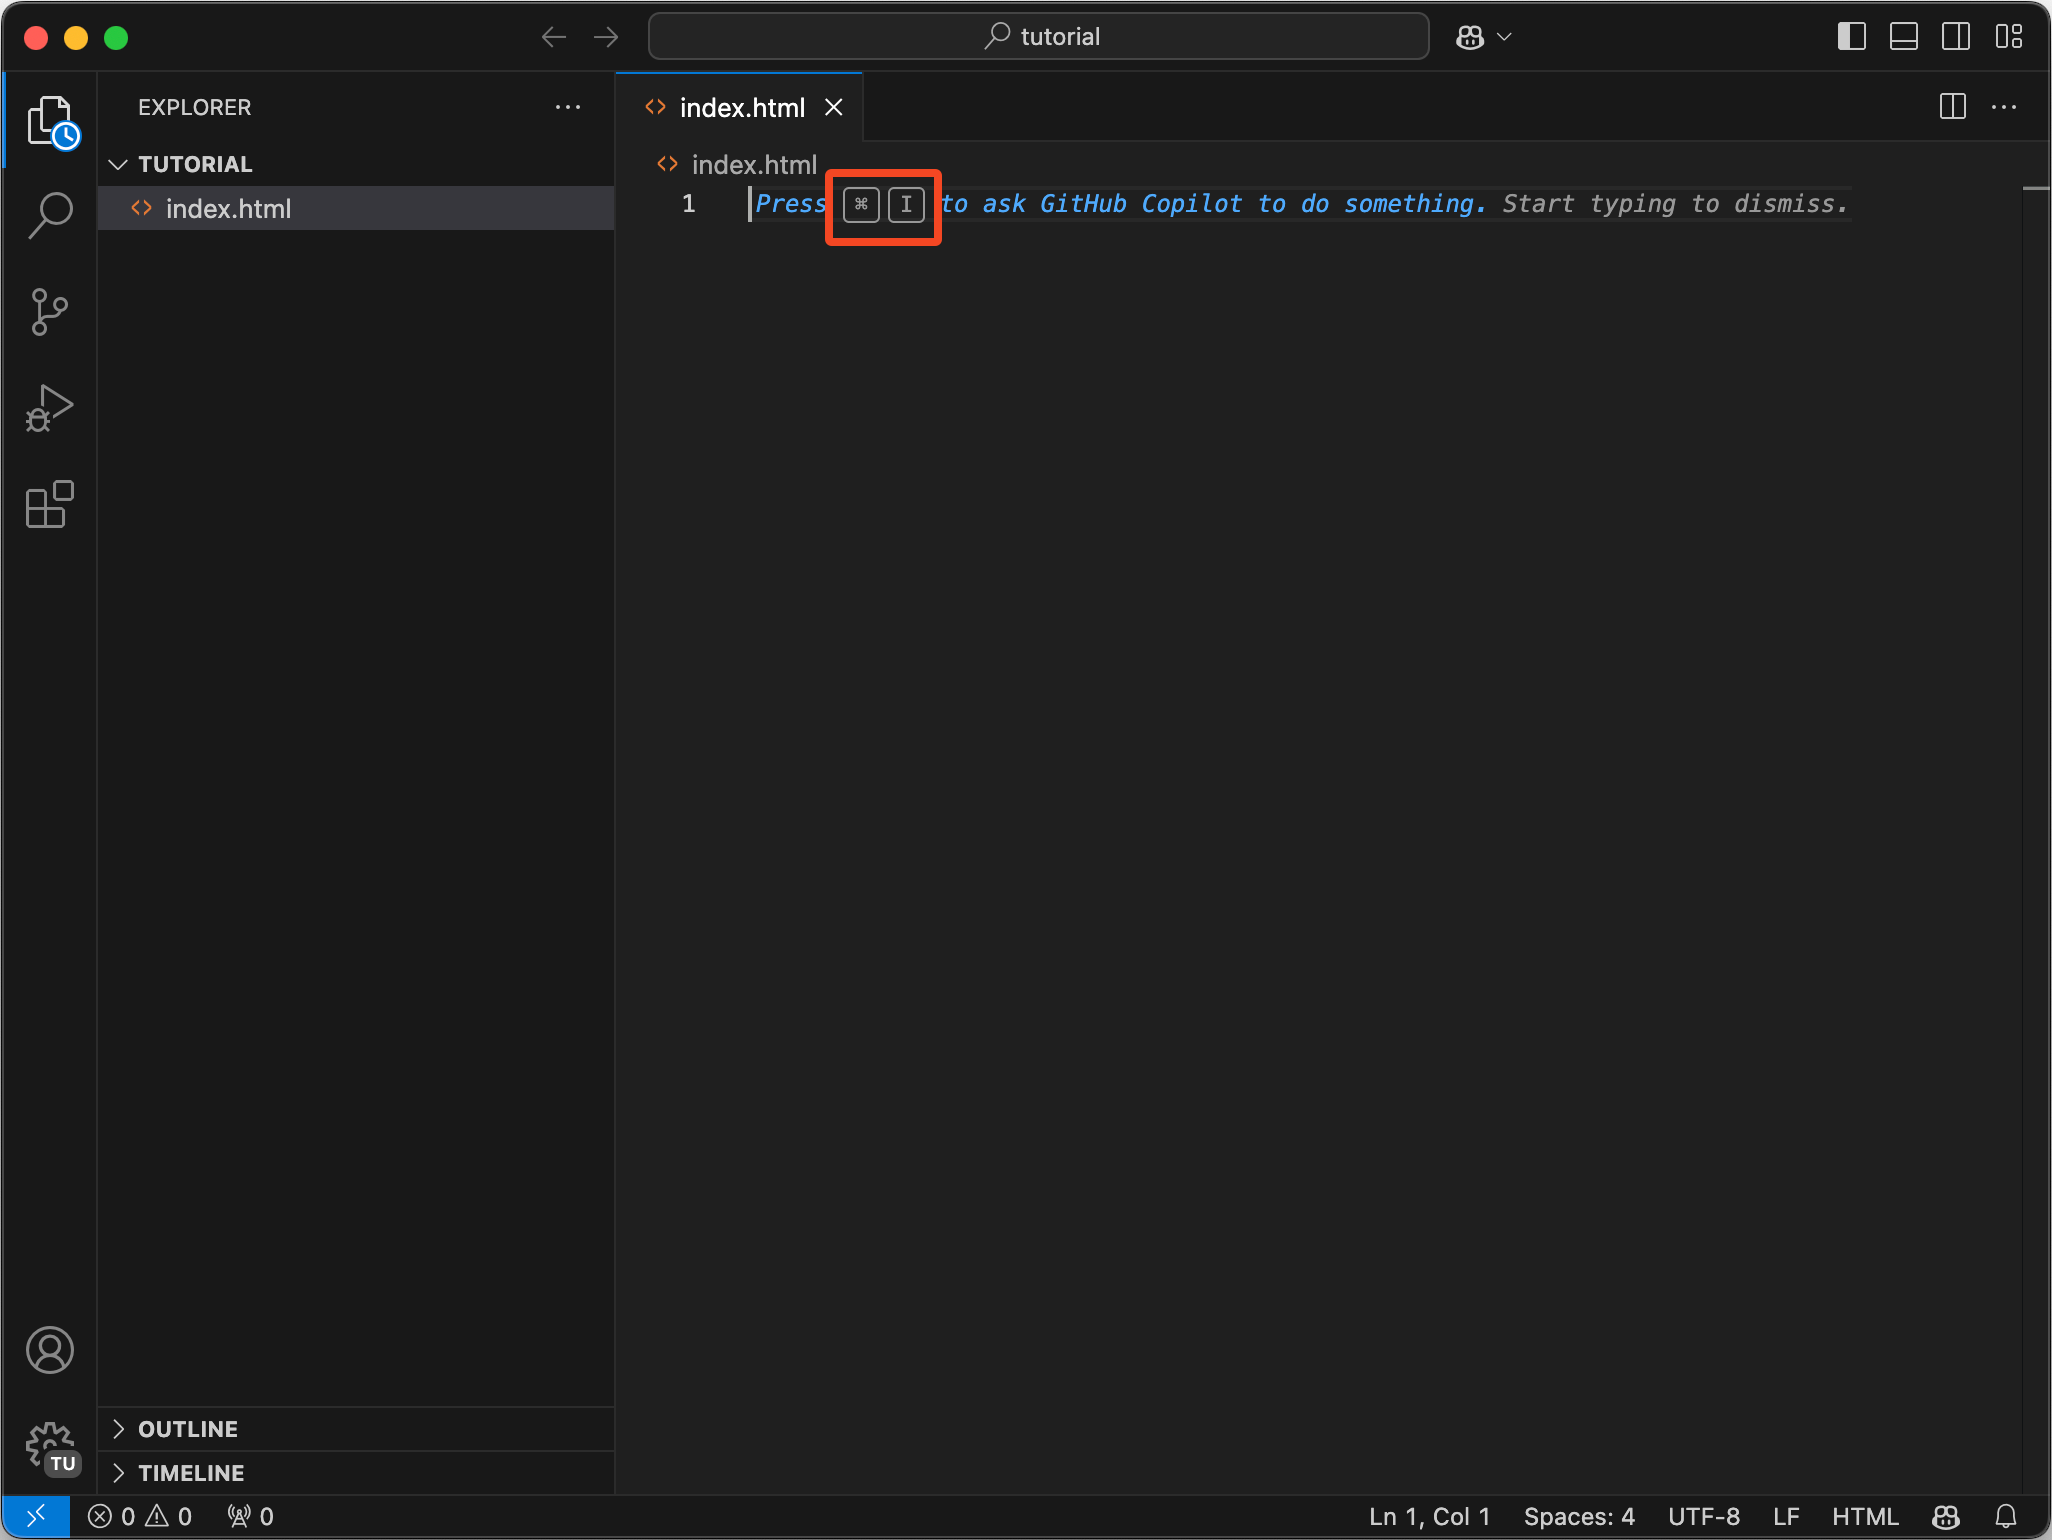Open the Run and Debug view
This screenshot has width=2052, height=1540.
50,408
